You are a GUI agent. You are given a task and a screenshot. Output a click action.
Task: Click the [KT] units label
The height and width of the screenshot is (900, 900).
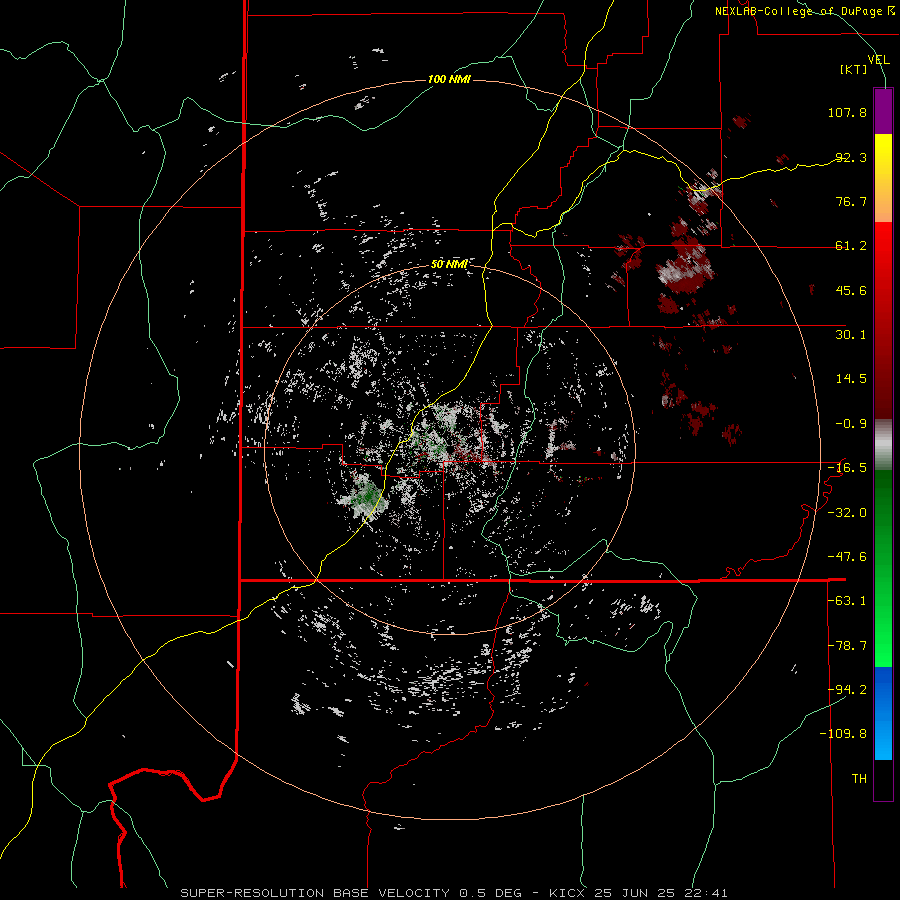pos(854,69)
